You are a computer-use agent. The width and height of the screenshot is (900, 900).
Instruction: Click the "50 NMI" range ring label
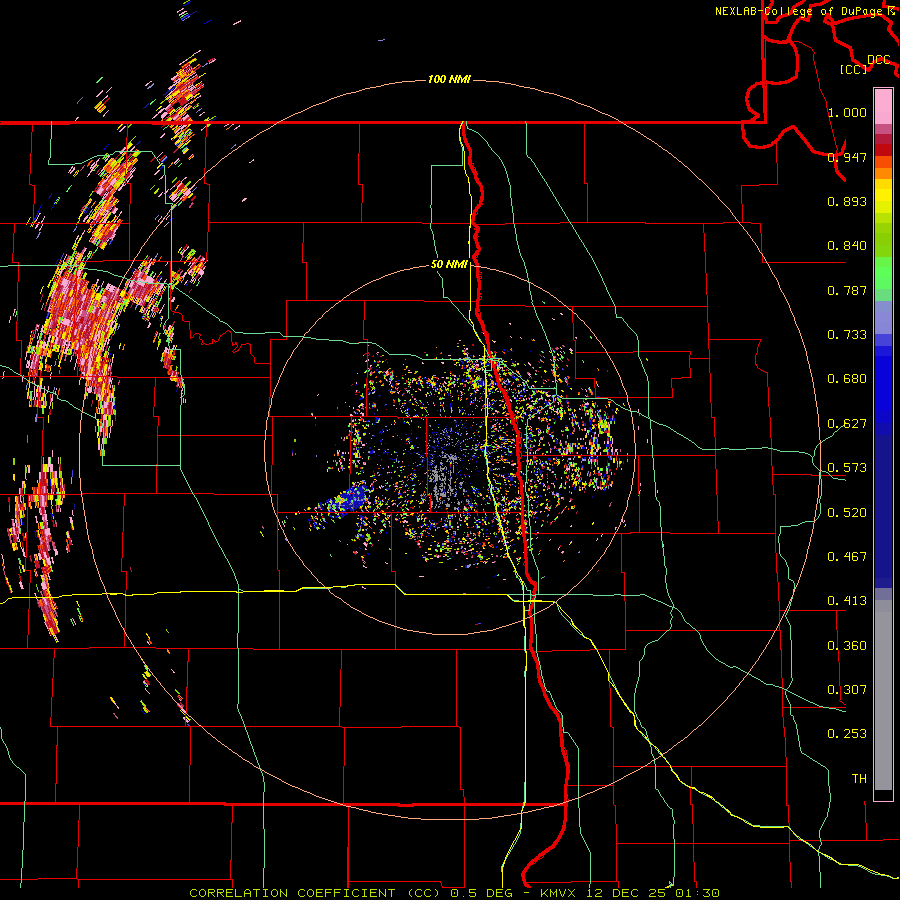449,264
